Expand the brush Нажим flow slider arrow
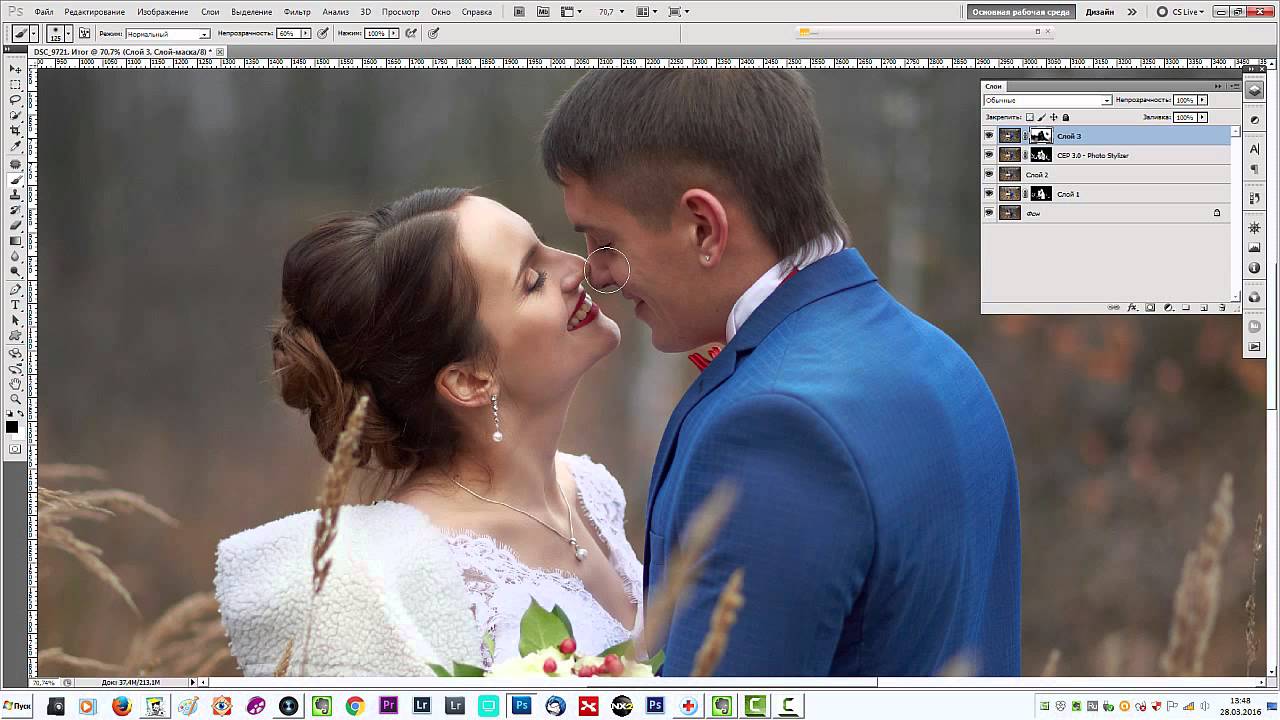This screenshot has height=720, width=1280. coord(394,33)
